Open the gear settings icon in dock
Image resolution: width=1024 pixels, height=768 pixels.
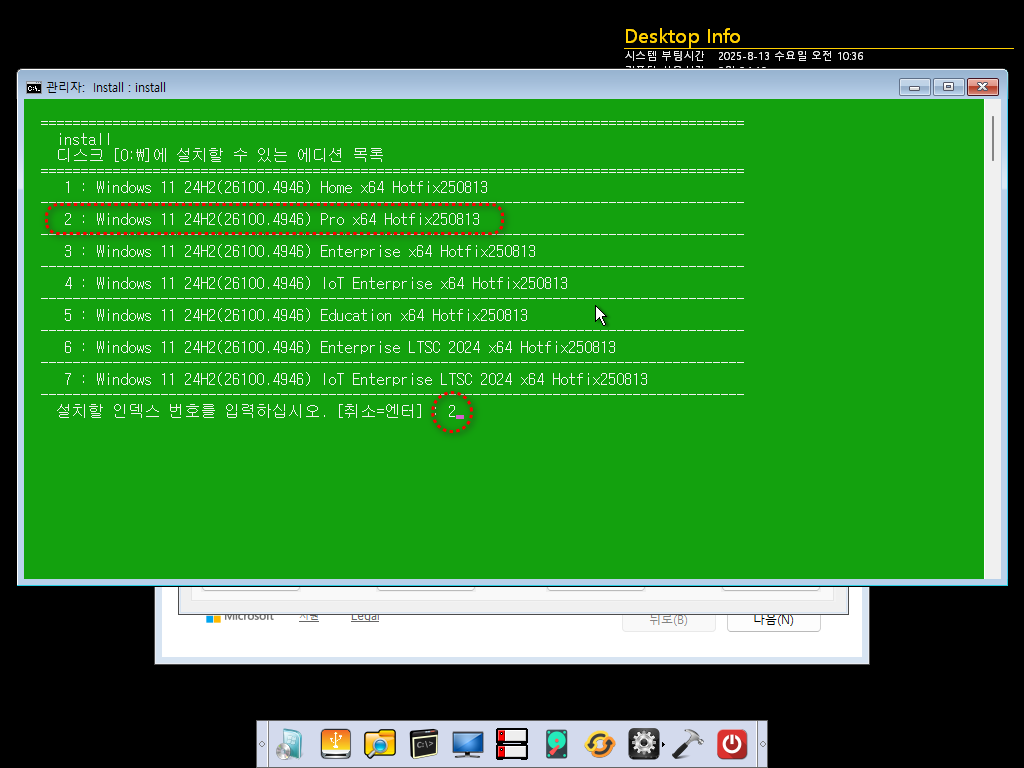click(x=643, y=744)
